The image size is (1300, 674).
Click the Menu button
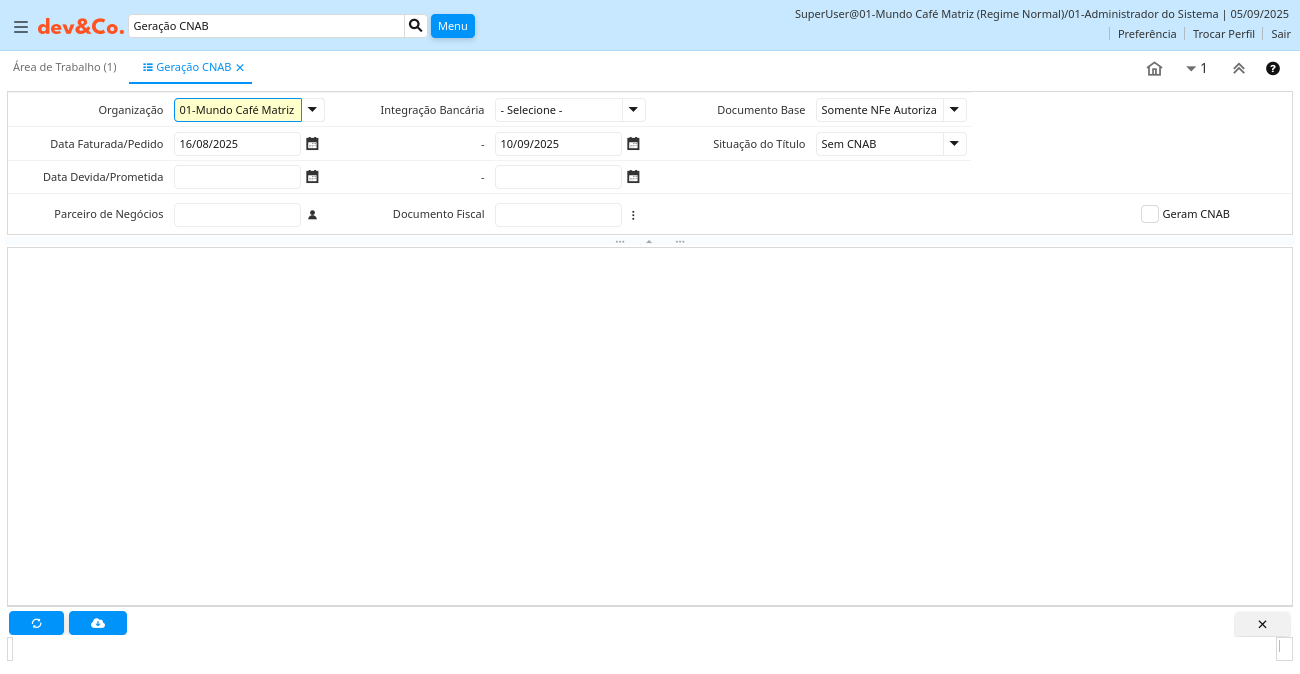coord(452,26)
